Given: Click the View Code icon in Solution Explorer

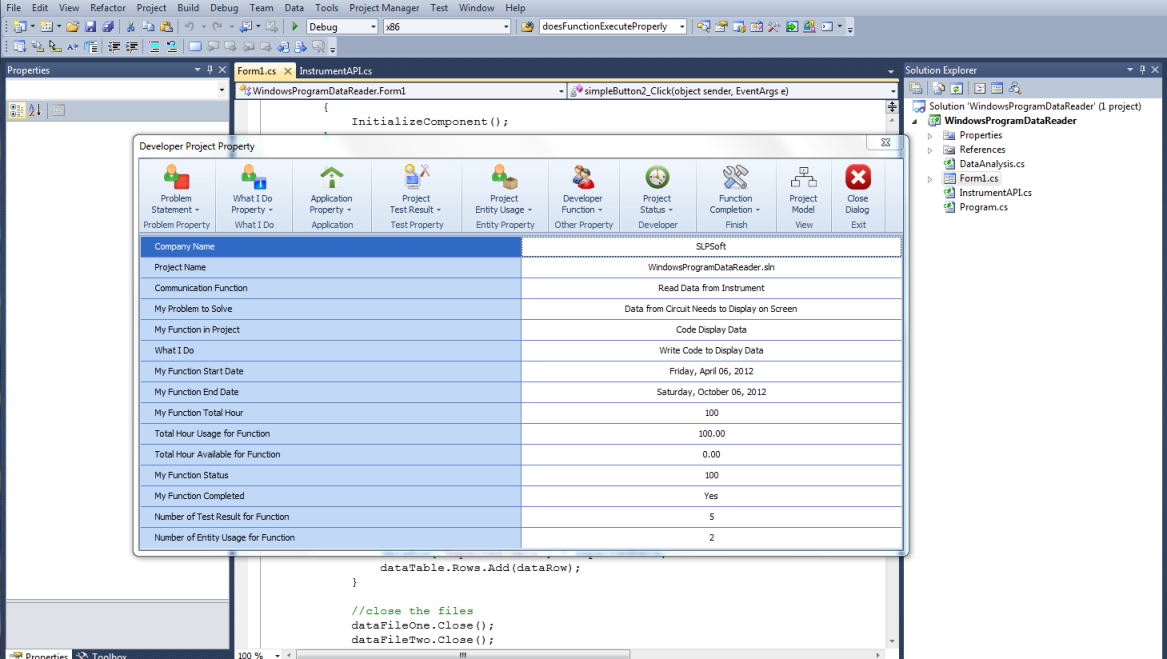Looking at the screenshot, I should point(979,89).
